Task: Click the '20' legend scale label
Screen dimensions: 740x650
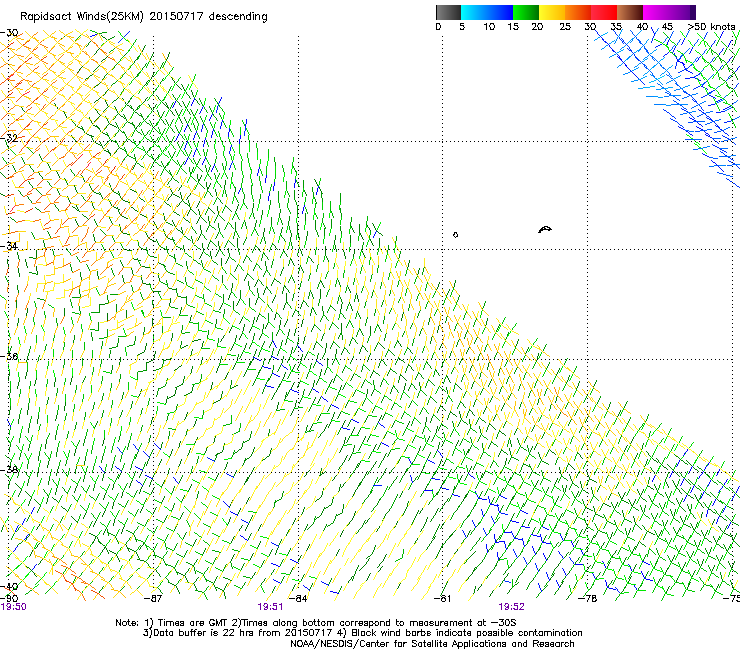Action: coord(537,27)
